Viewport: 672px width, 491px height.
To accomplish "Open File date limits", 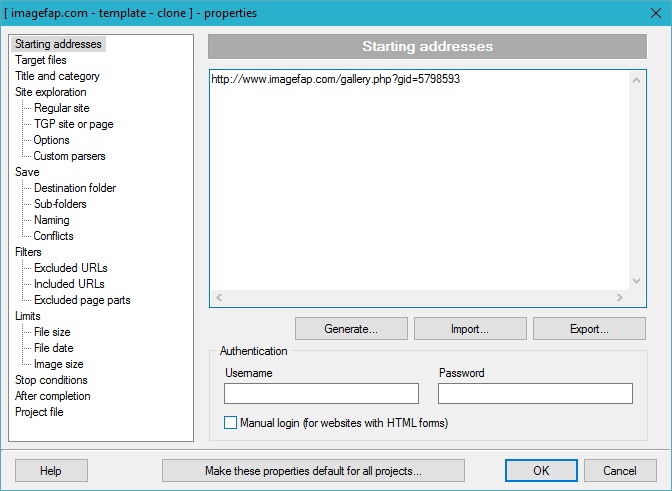I will click(54, 348).
